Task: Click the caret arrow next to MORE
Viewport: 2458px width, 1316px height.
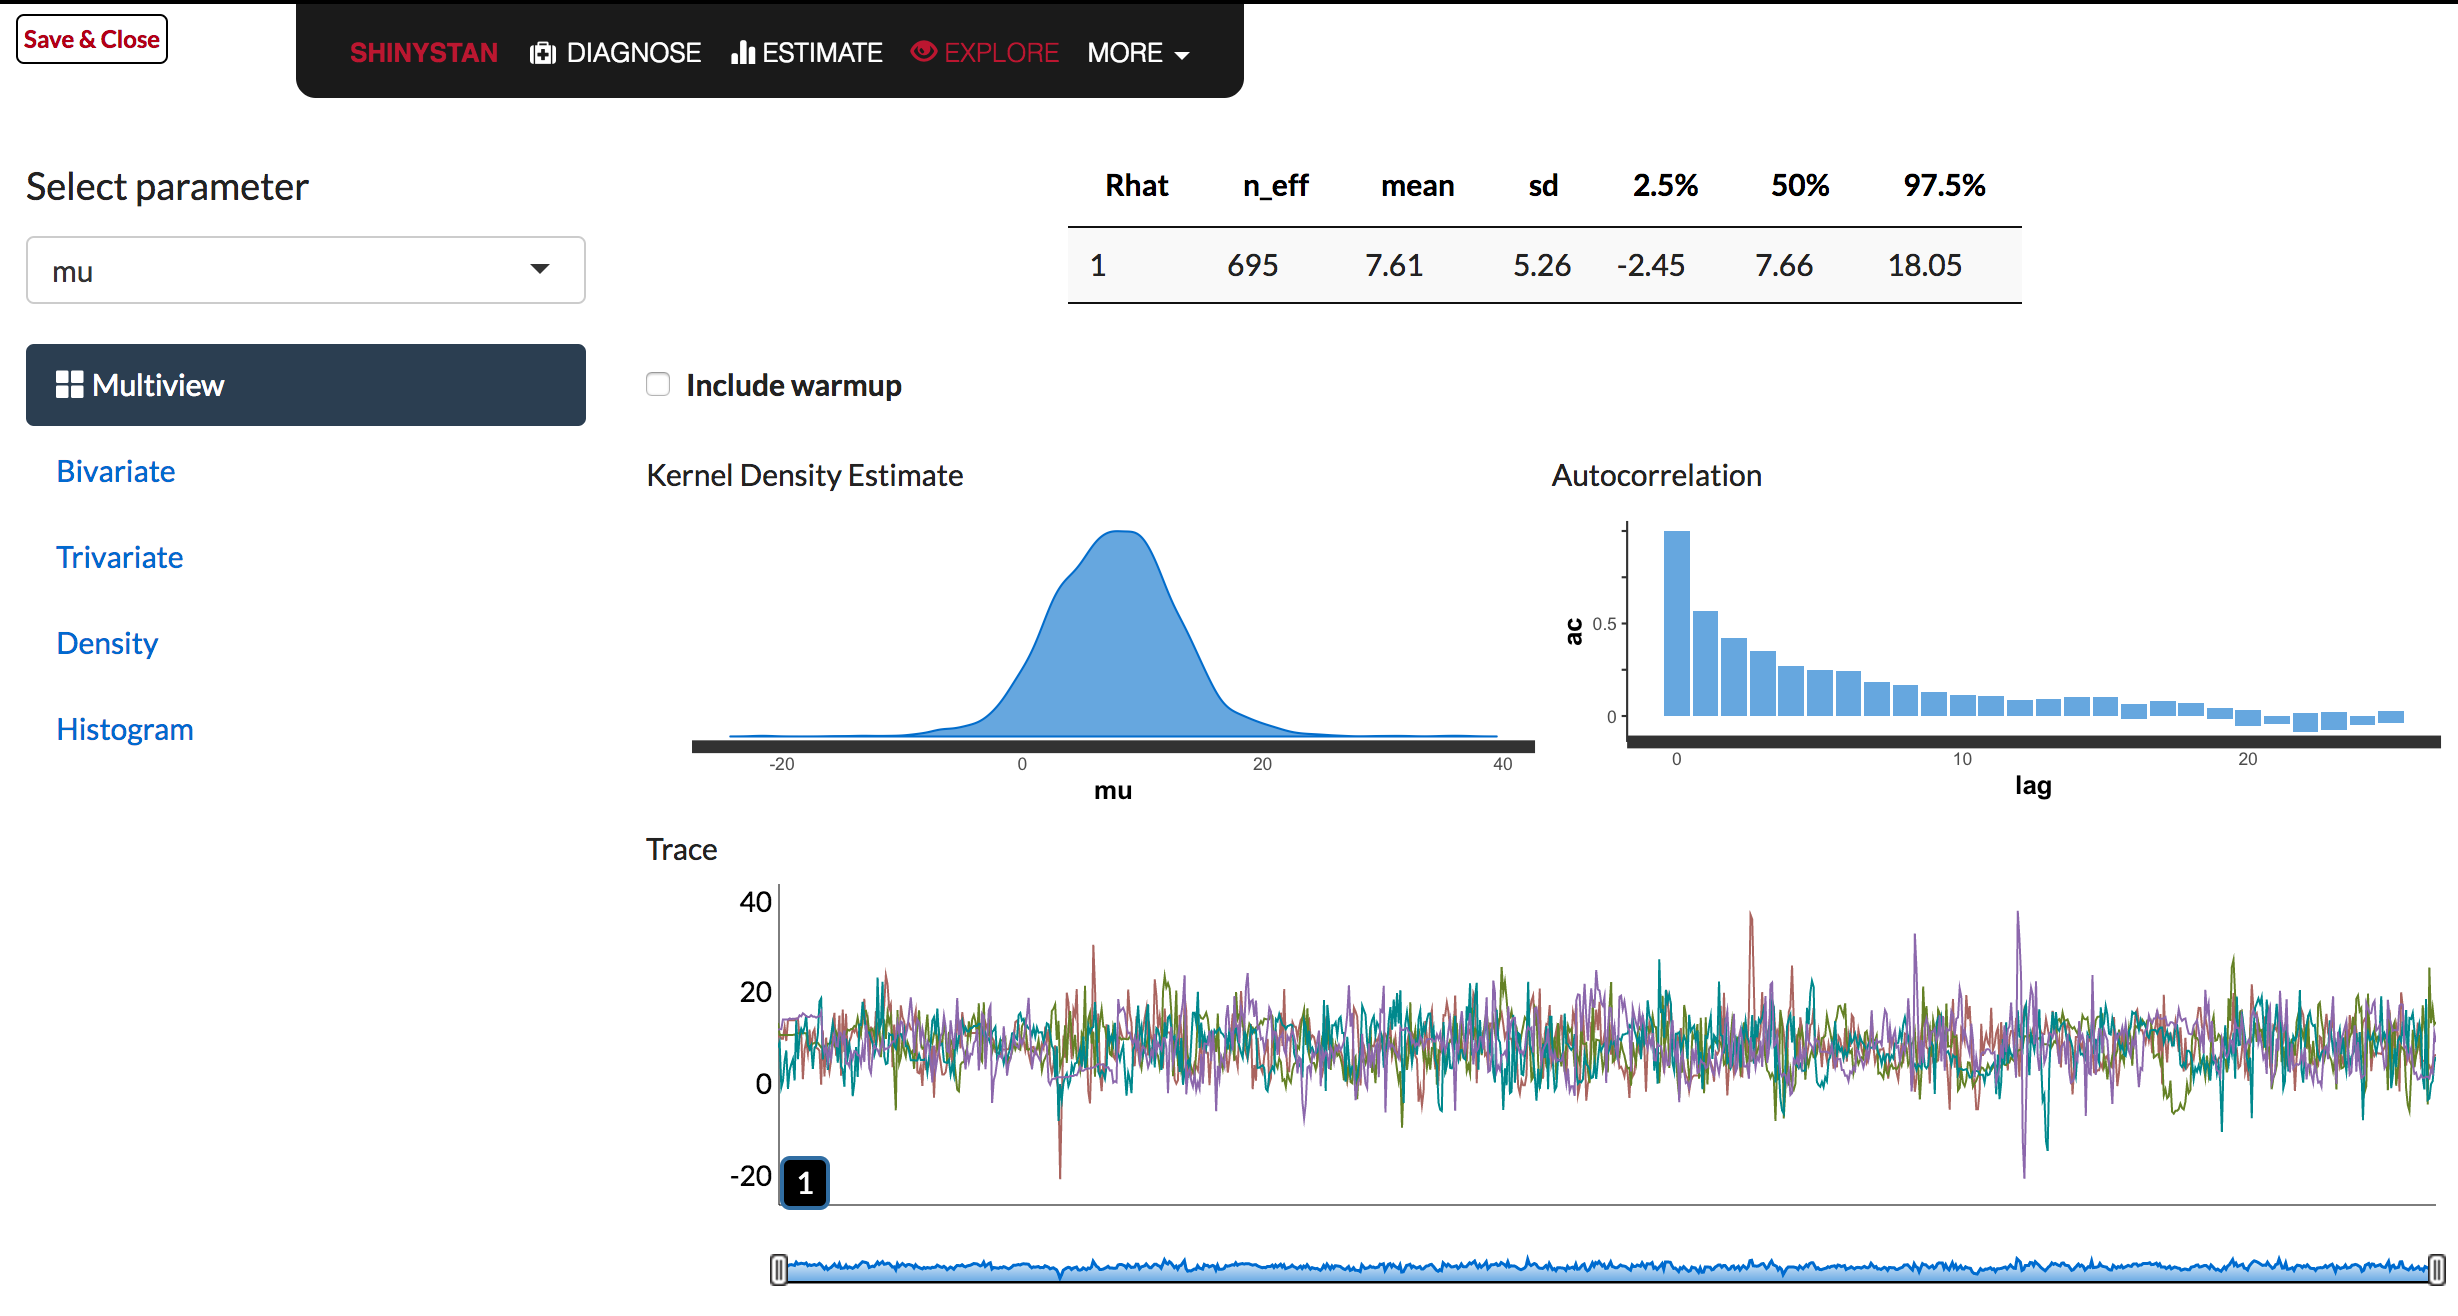Action: pyautogui.click(x=1182, y=56)
